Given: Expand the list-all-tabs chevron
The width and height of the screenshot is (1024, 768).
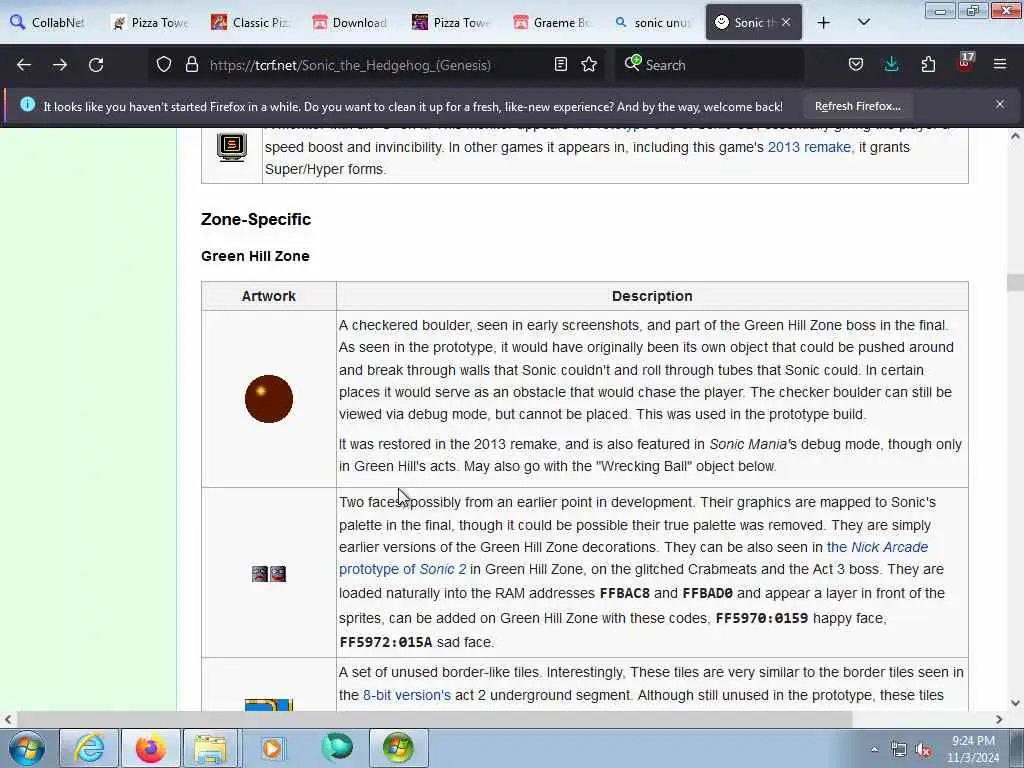Looking at the screenshot, I should point(863,23).
